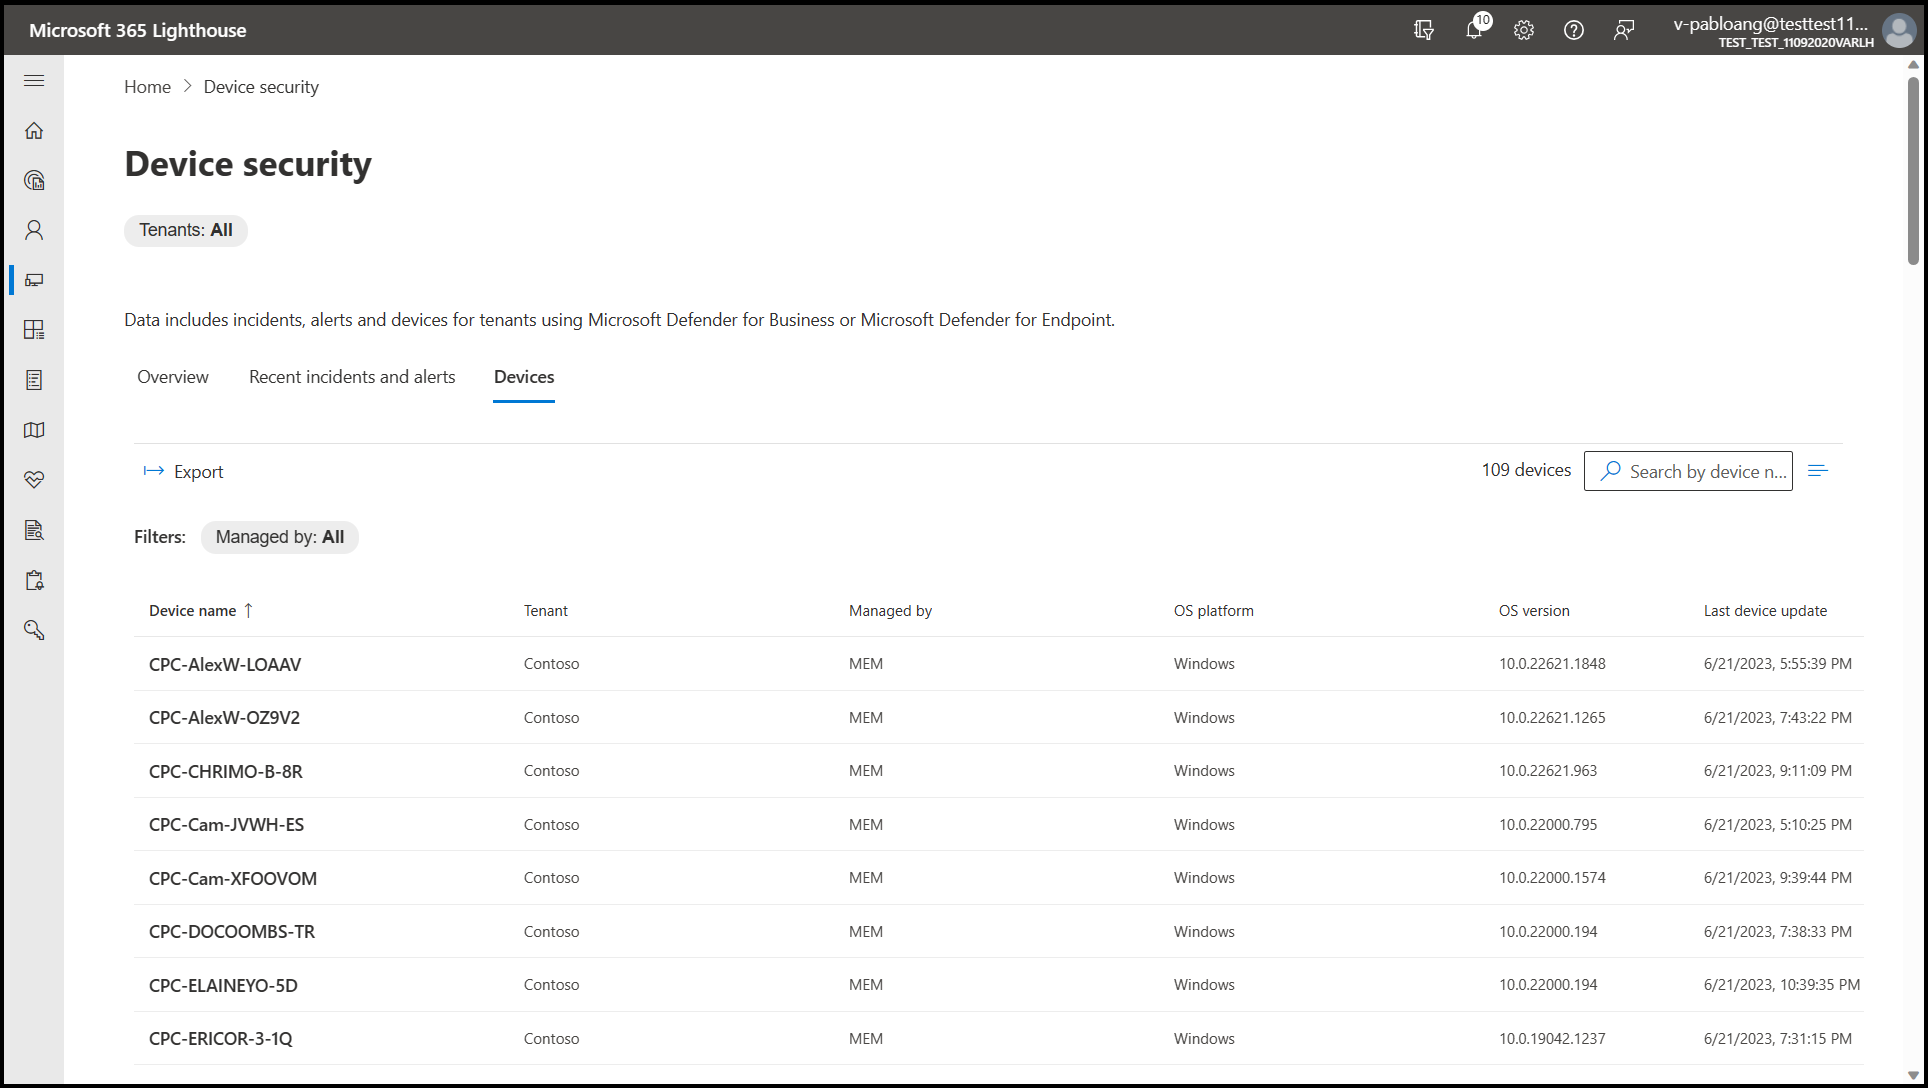Sort by Tenant column header
Screen dimensions: 1928x1088
(546, 611)
